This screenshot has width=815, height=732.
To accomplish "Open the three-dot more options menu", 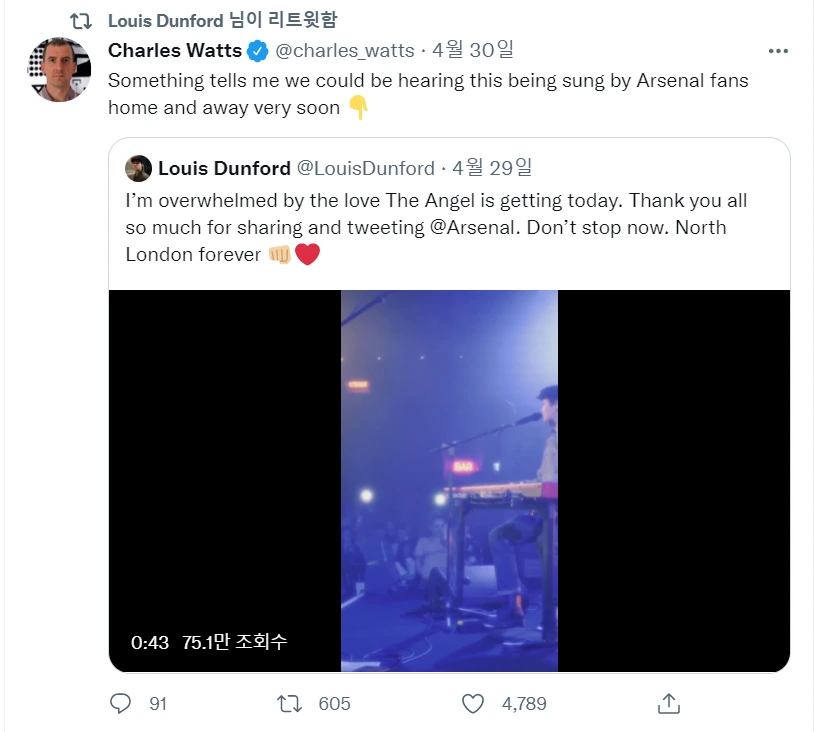I will click(778, 51).
